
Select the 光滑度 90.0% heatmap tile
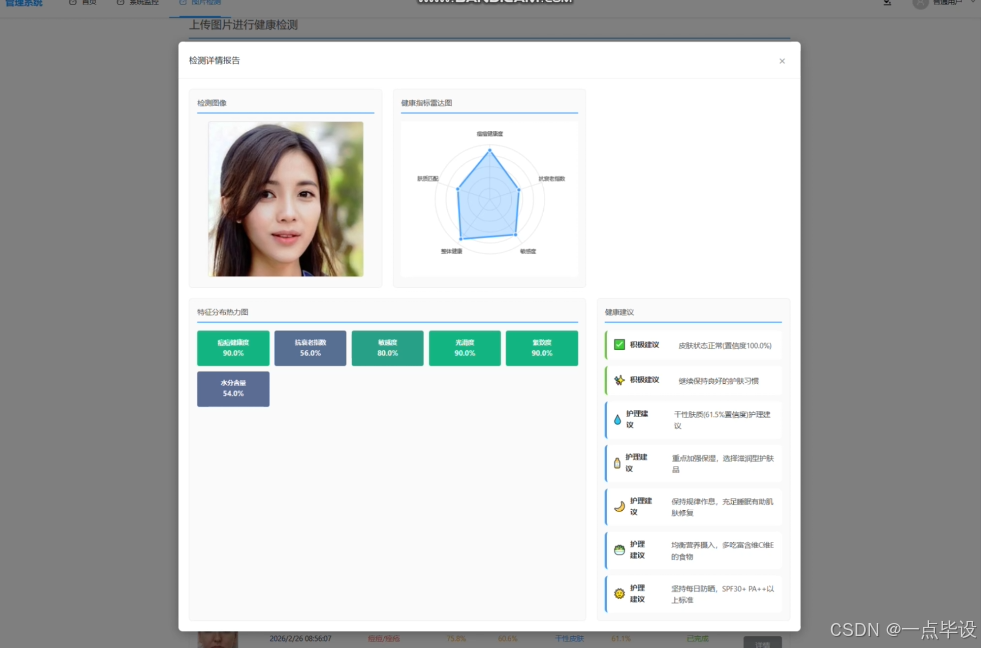(x=465, y=348)
